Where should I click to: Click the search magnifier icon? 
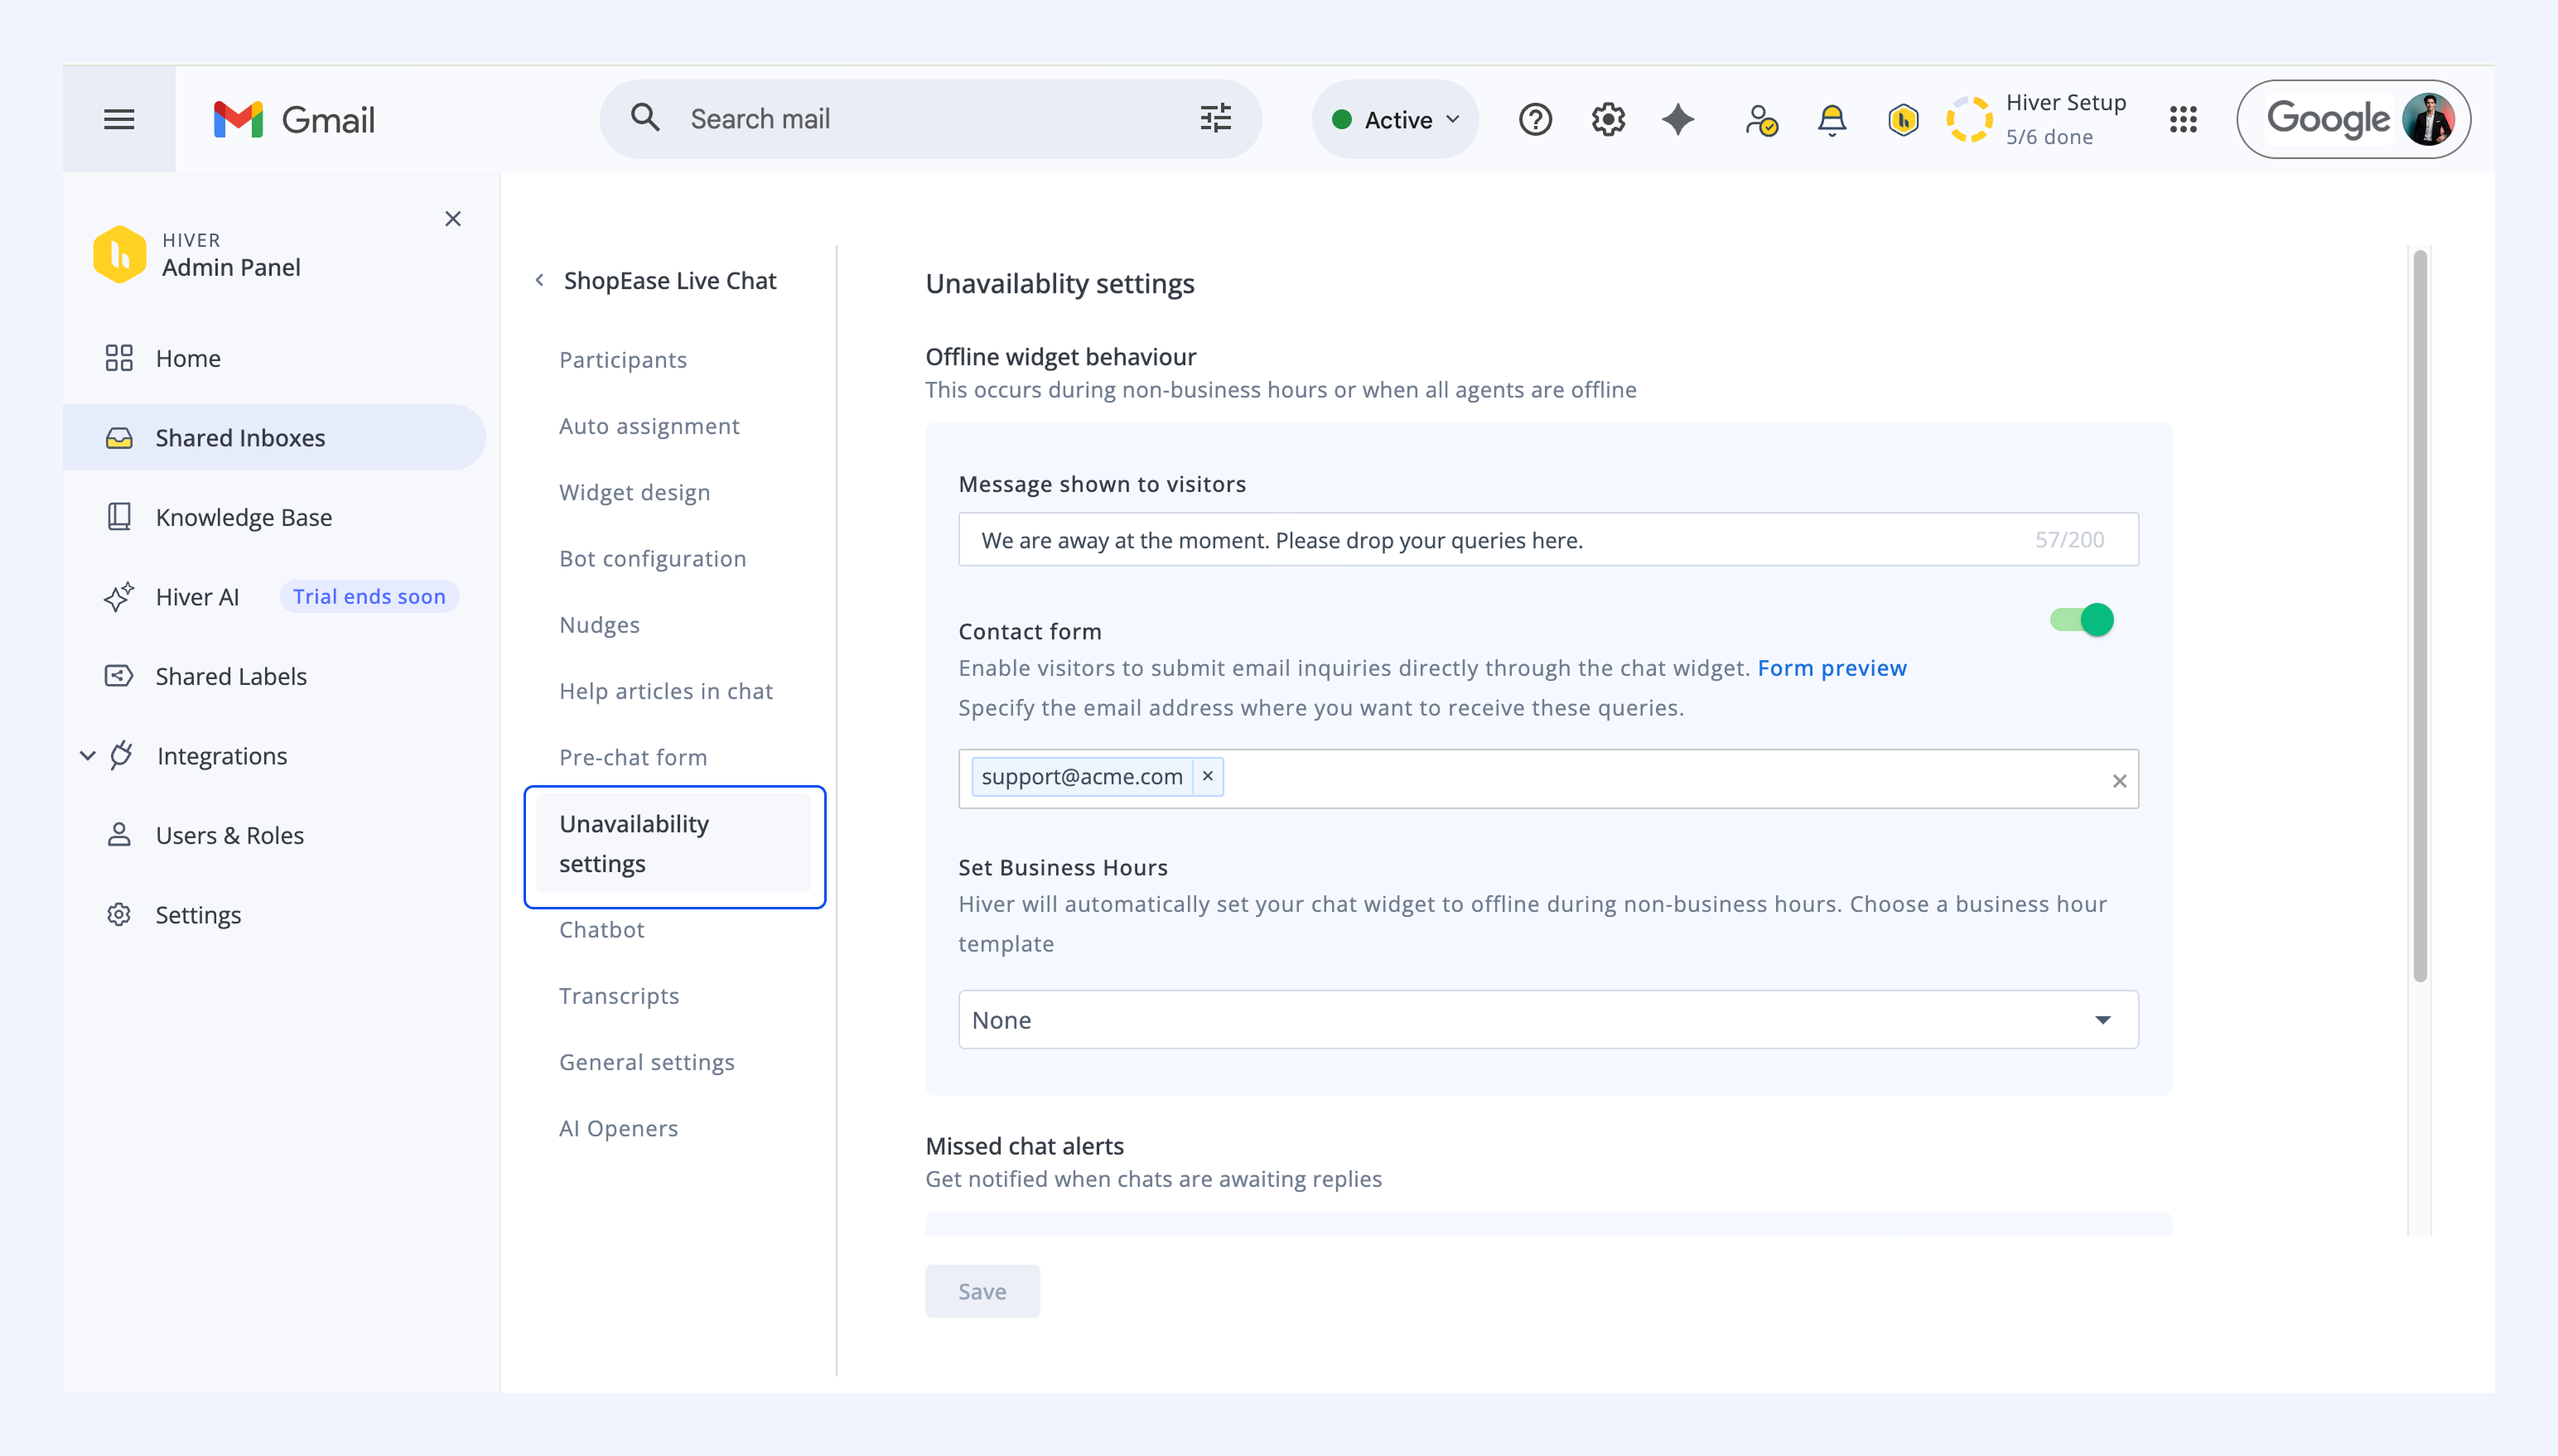[x=645, y=118]
